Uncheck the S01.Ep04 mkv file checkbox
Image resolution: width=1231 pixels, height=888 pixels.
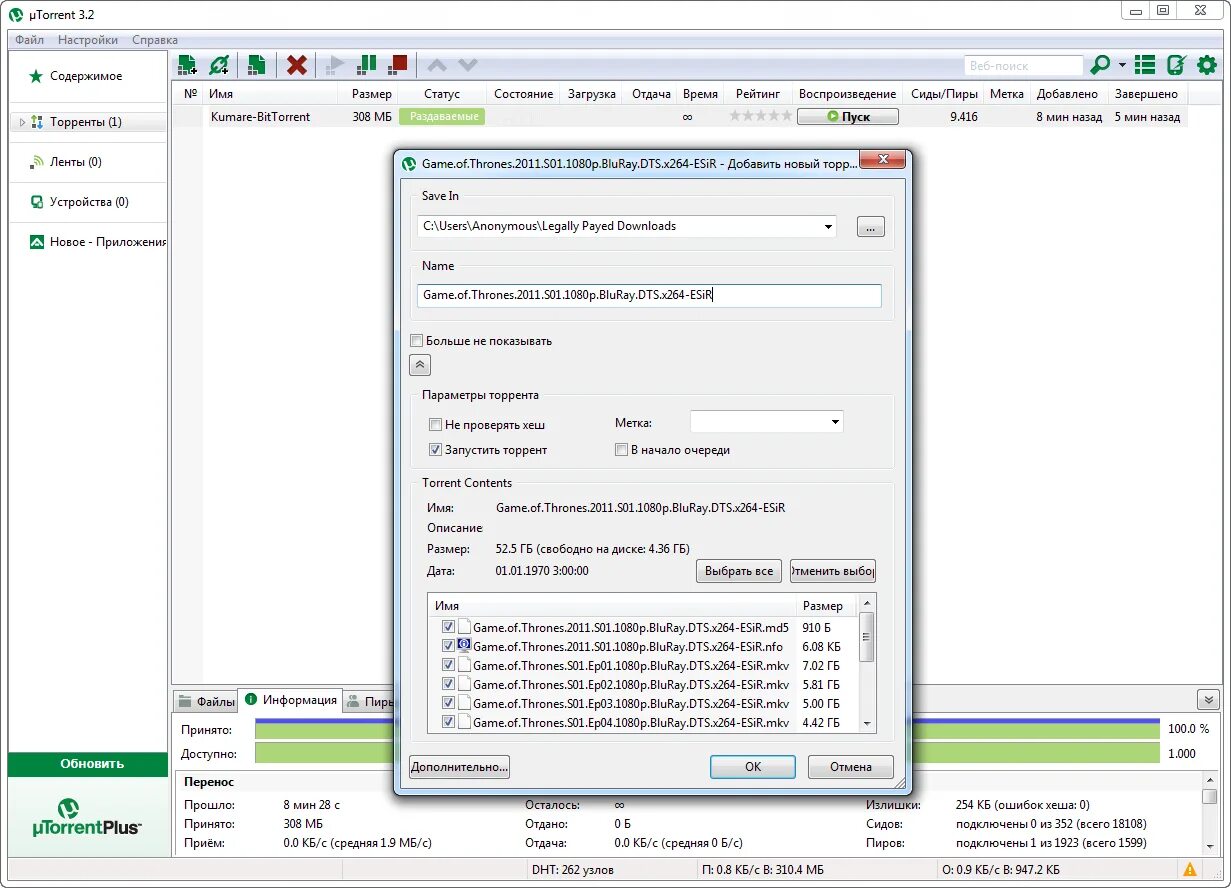pyautogui.click(x=448, y=722)
